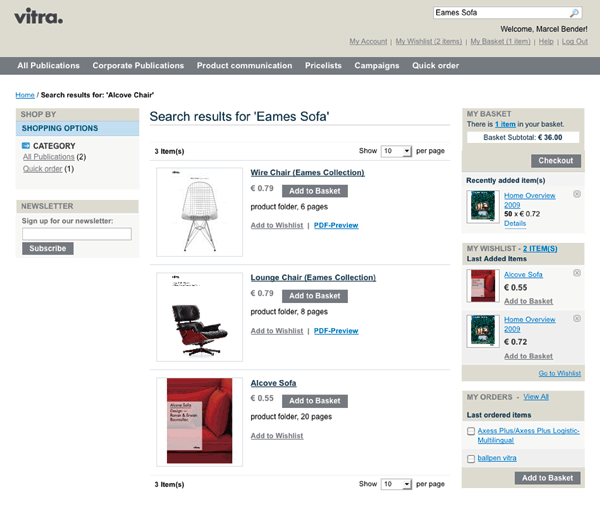Click the newsletter email input field
The height and width of the screenshot is (507, 600).
[x=77, y=234]
